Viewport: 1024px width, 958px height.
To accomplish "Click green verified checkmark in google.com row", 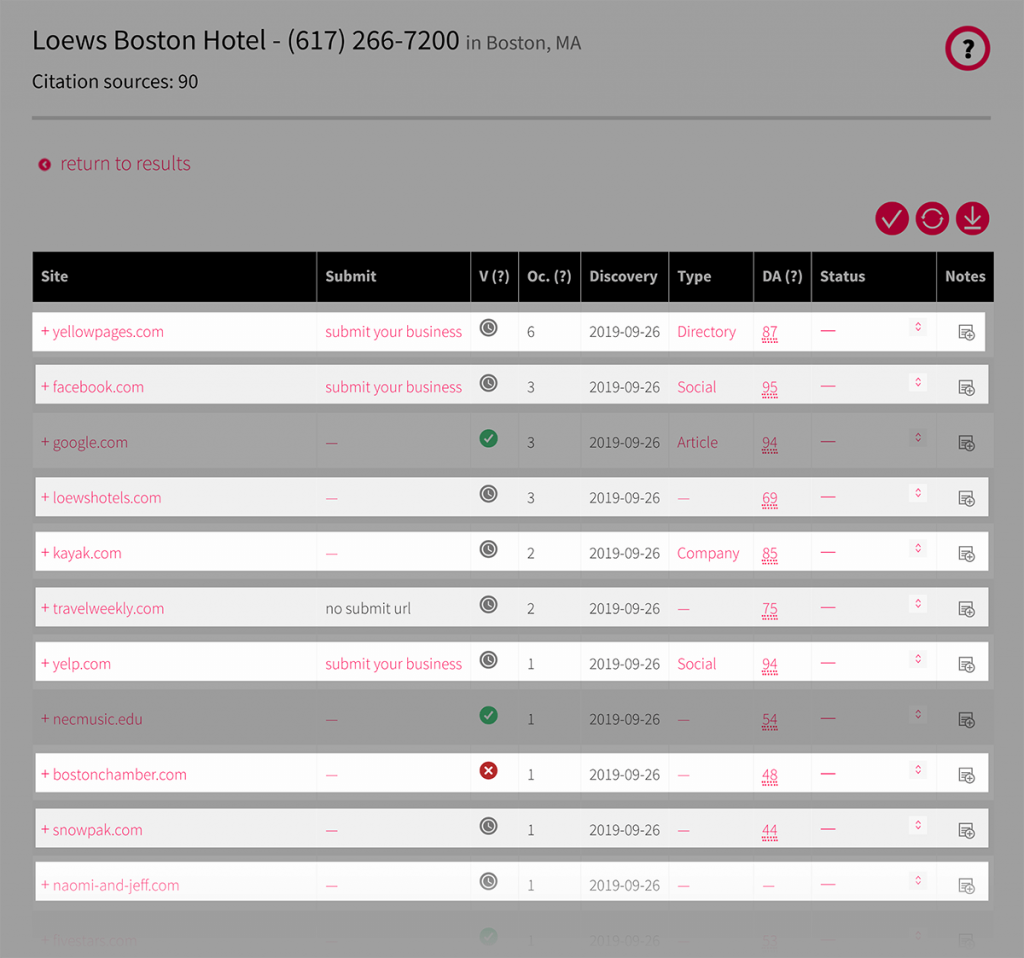I will point(488,439).
